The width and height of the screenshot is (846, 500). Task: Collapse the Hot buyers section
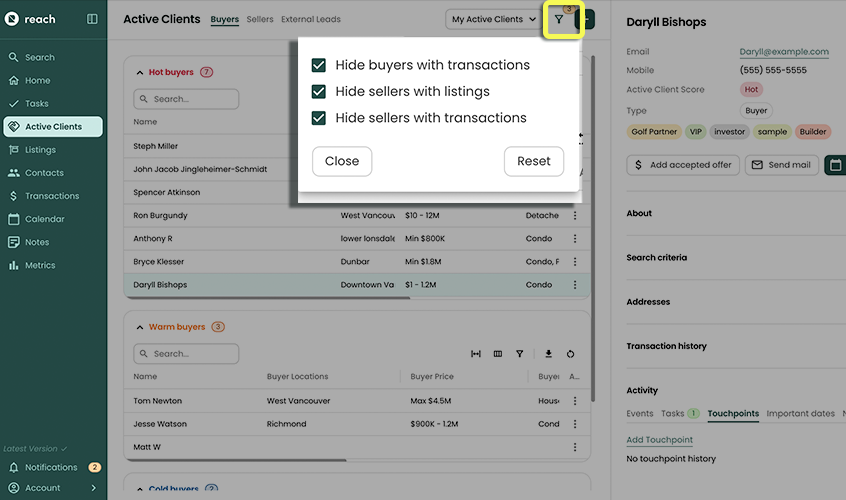[139, 72]
